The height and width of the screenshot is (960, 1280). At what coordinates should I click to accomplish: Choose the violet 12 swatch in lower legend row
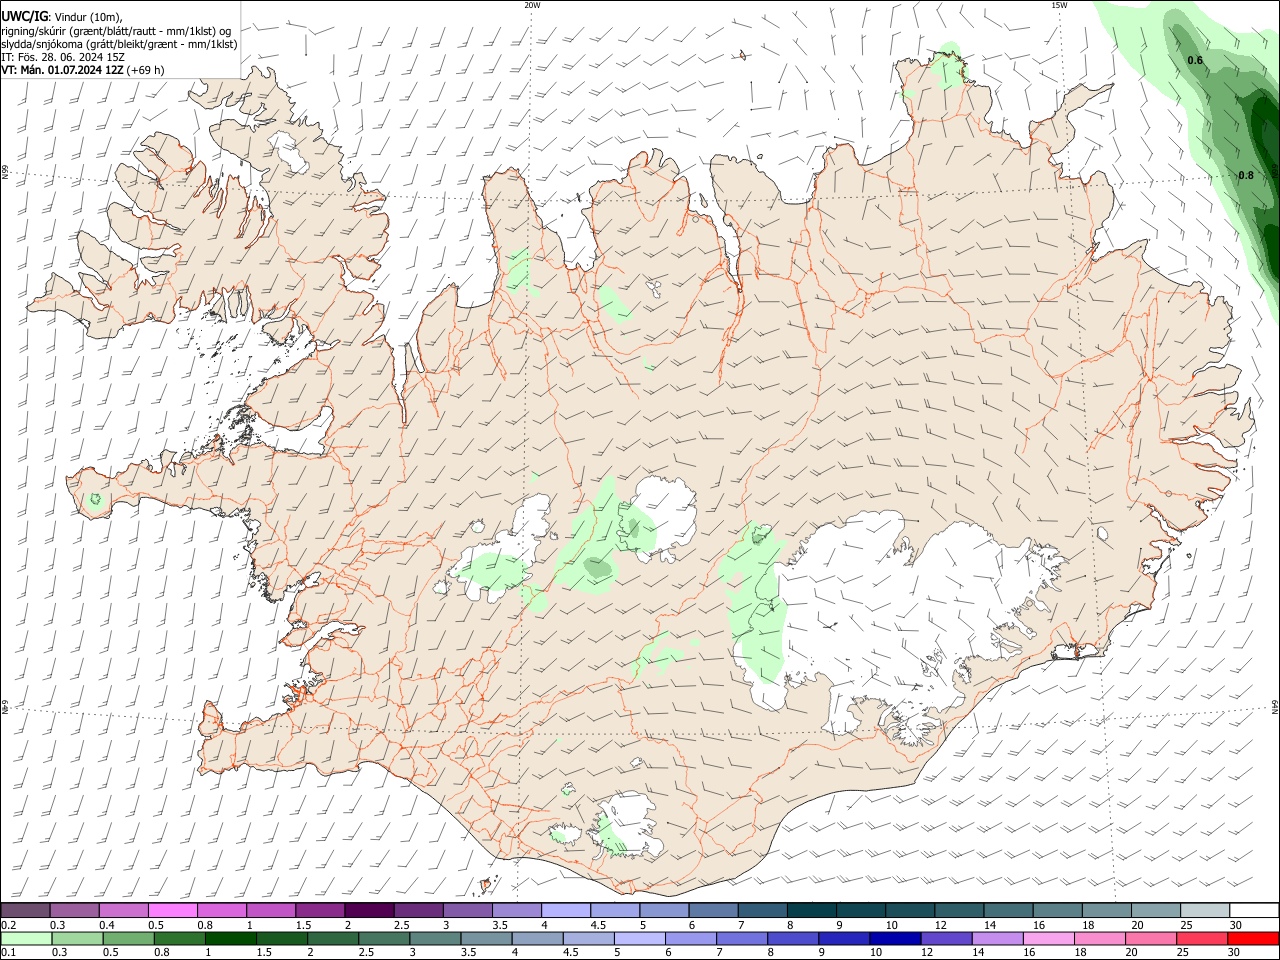[x=947, y=938]
